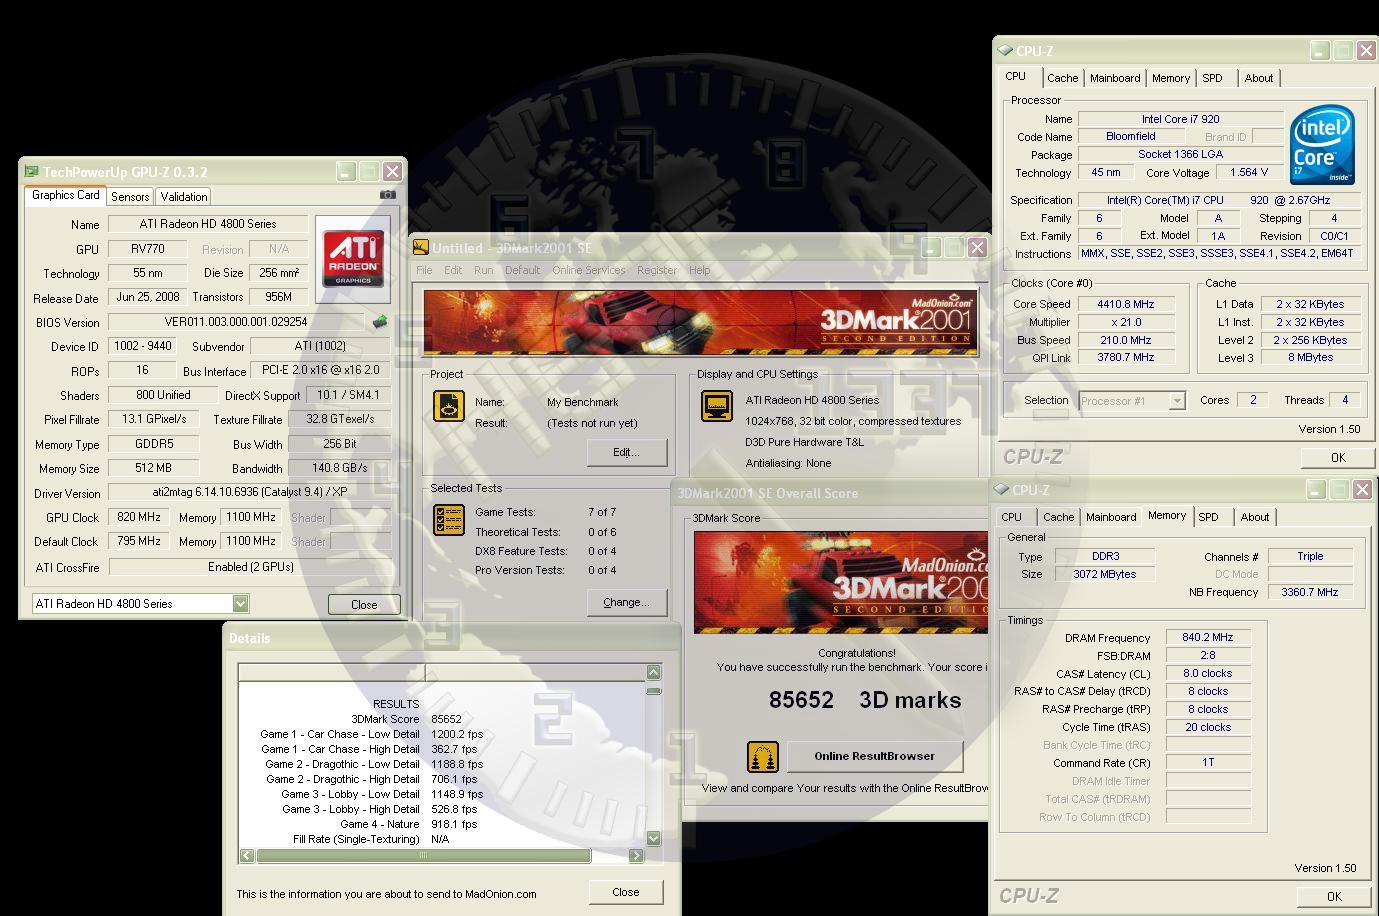Viewport: 1379px width, 916px height.
Task: Click the DRAM Frequency 840.2 MHz field
Action: click(x=1207, y=637)
